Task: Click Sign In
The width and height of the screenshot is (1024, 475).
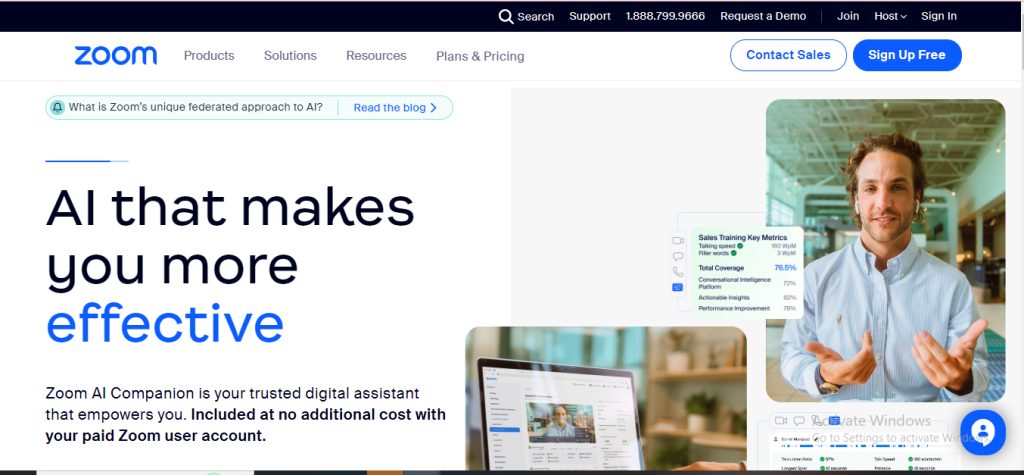Action: [x=938, y=16]
